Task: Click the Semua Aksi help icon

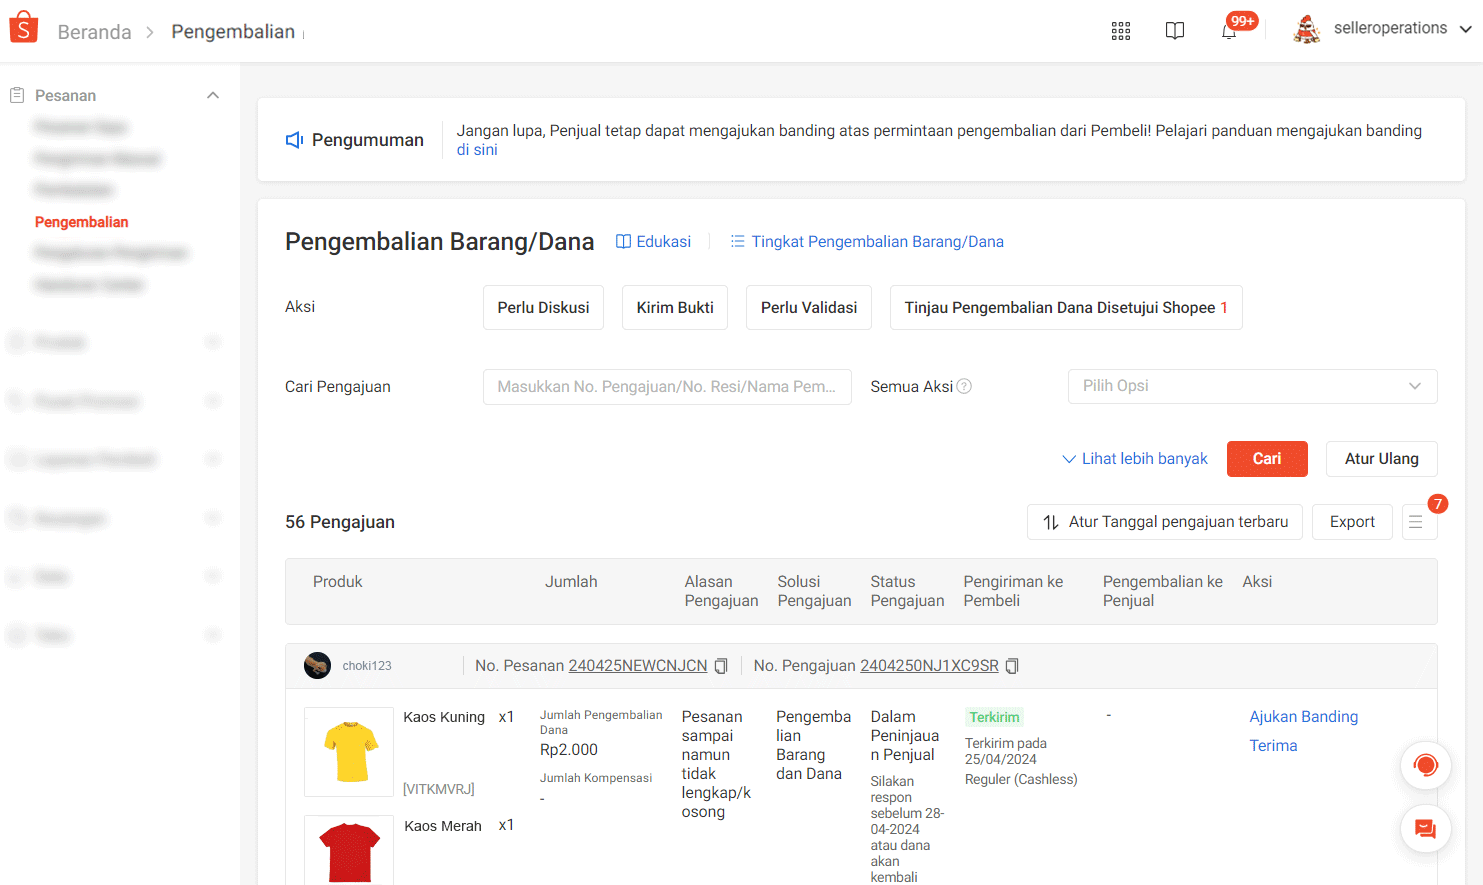Action: pyautogui.click(x=964, y=387)
